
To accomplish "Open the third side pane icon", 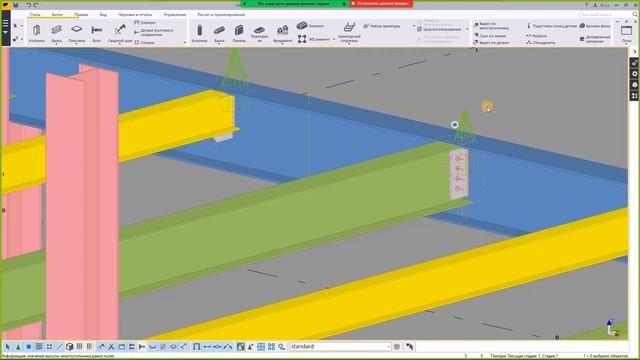I will [x=634, y=85].
